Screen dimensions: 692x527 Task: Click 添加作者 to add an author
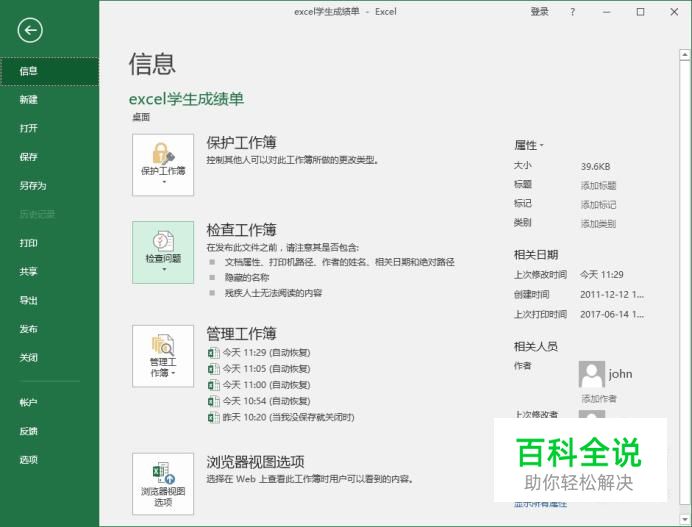599,399
